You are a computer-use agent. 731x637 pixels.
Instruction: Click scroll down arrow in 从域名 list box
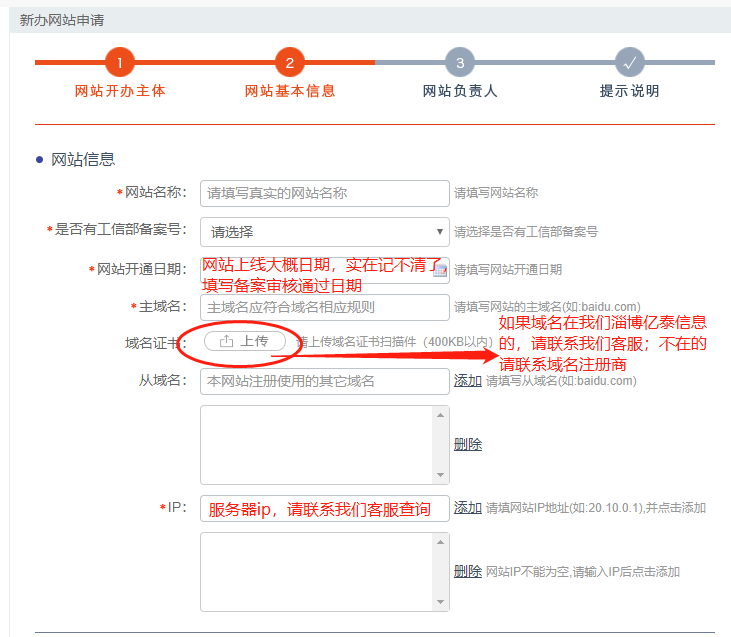point(441,476)
